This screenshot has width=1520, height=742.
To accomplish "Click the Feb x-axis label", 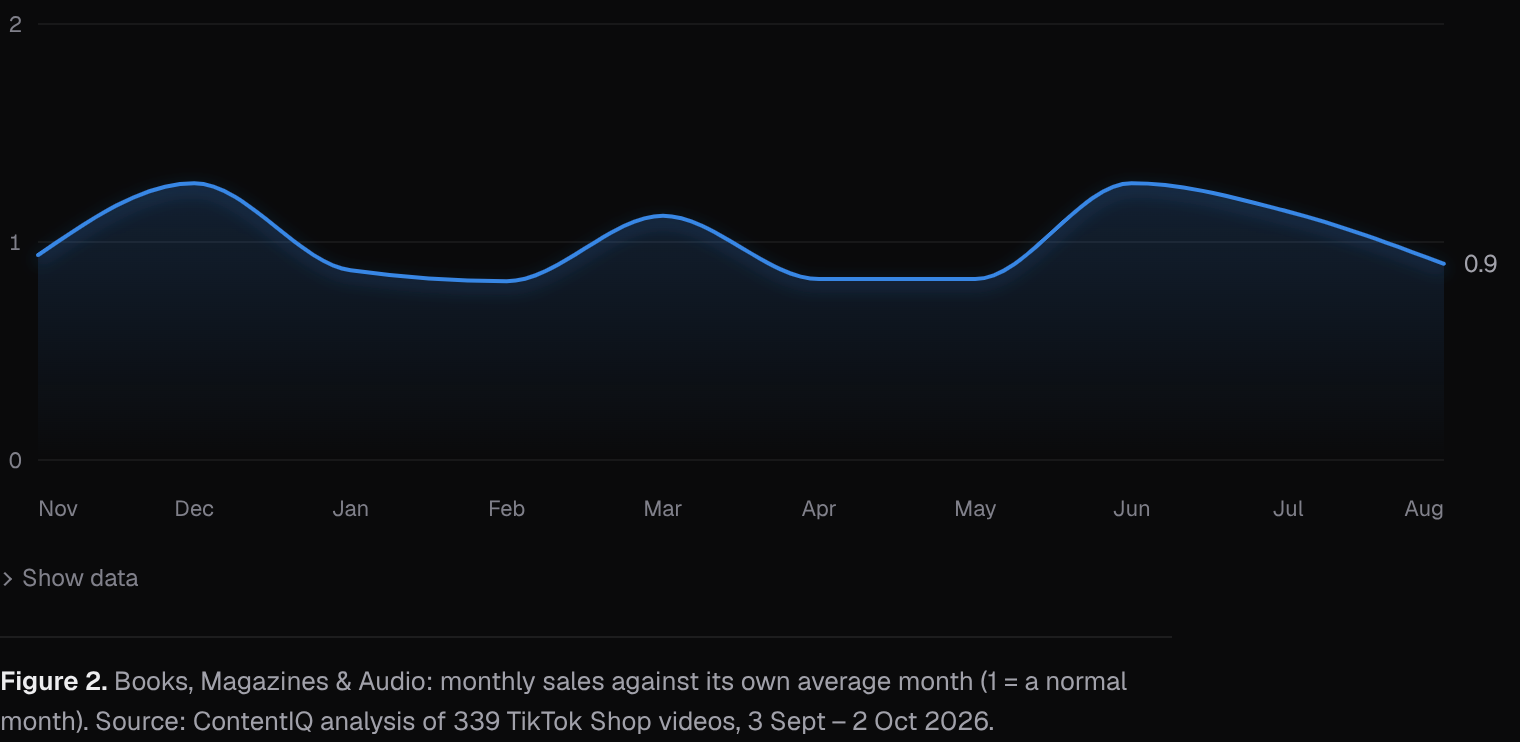I will 506,508.
